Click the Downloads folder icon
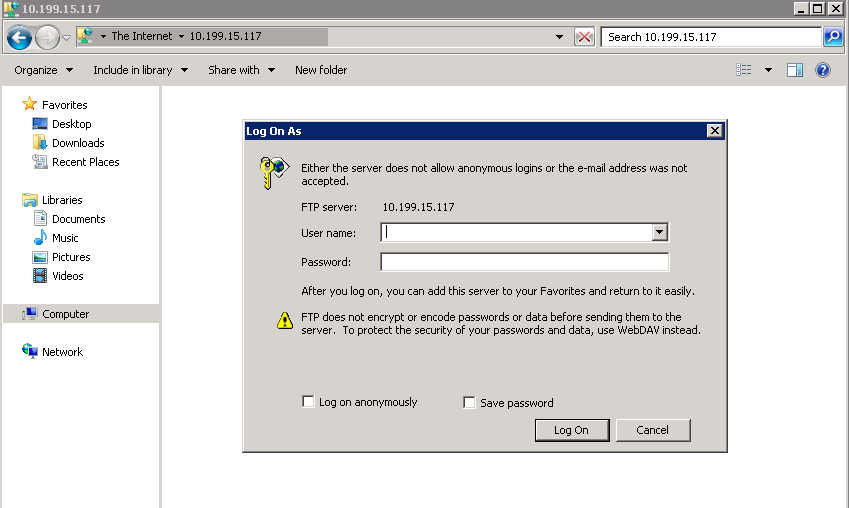The width and height of the screenshot is (849, 508). tap(40, 142)
